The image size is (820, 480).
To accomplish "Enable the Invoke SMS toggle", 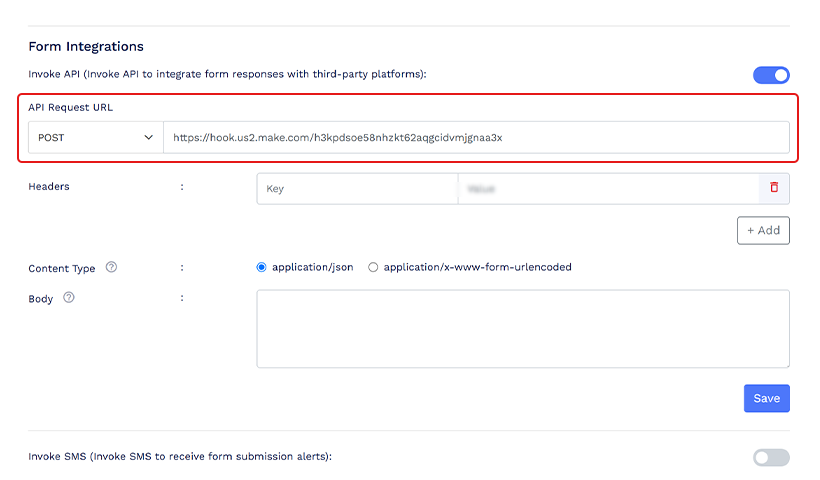I will click(x=771, y=457).
